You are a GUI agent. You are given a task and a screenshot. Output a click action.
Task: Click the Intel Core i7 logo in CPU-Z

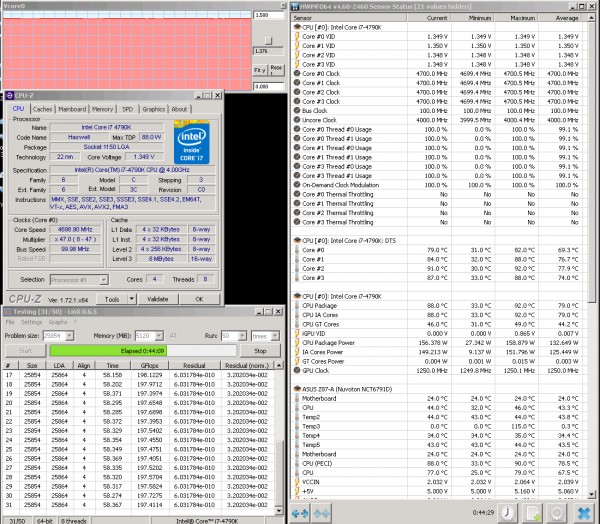tap(191, 142)
